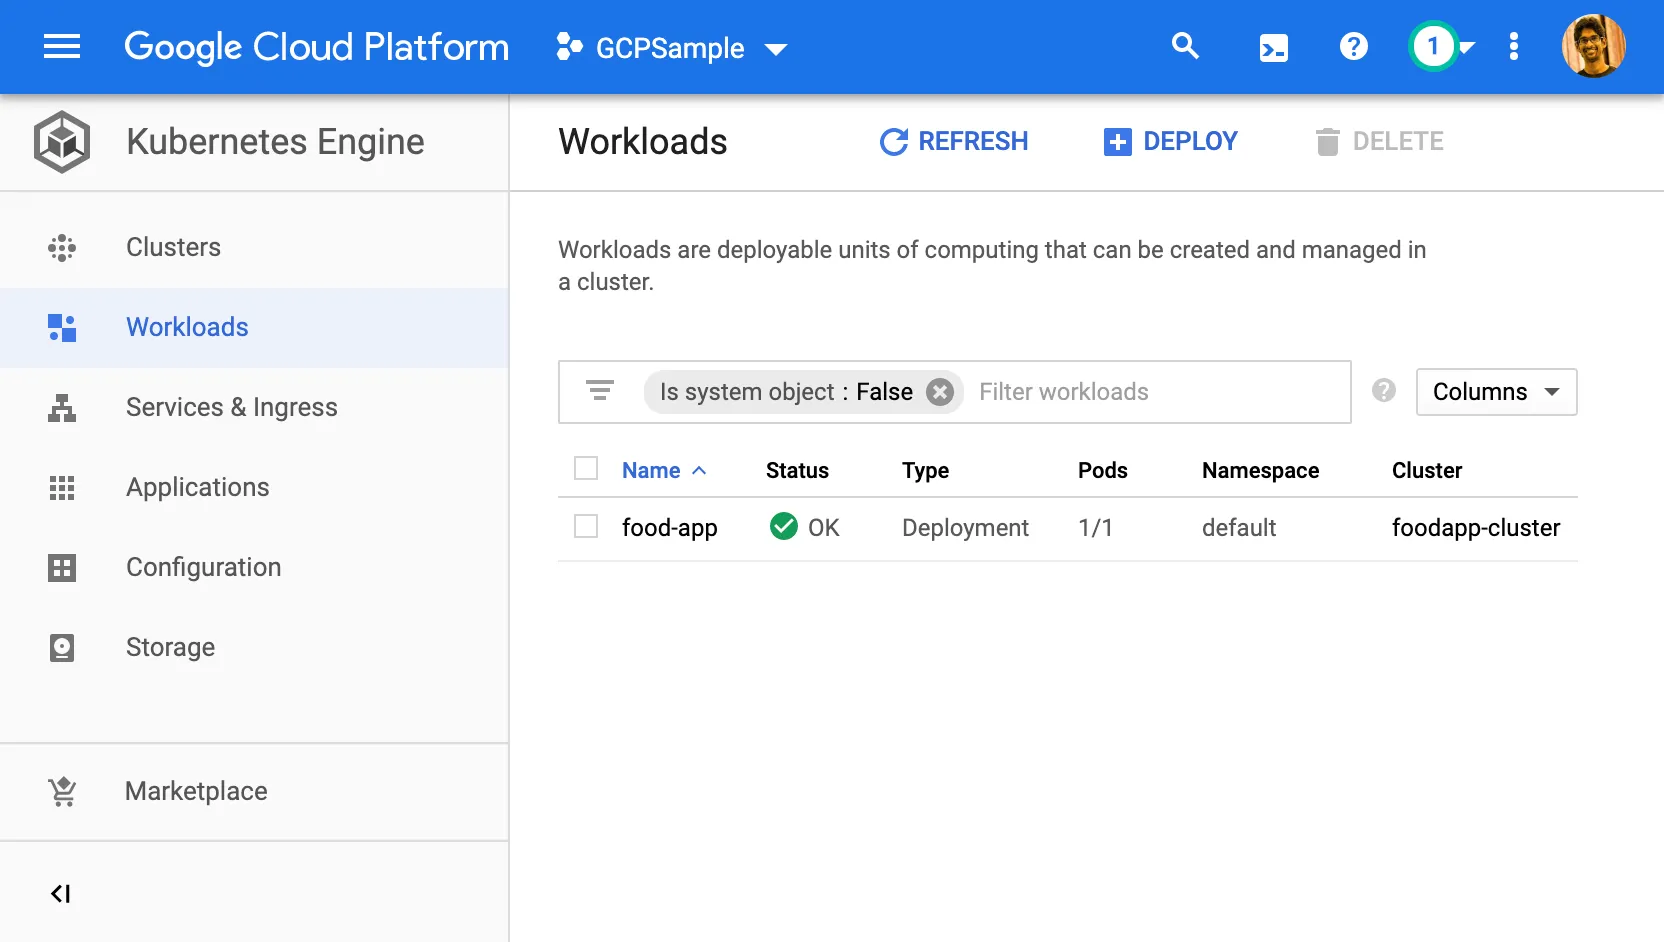The height and width of the screenshot is (942, 1664).
Task: Click the Marketplace cart icon
Action: pyautogui.click(x=62, y=791)
